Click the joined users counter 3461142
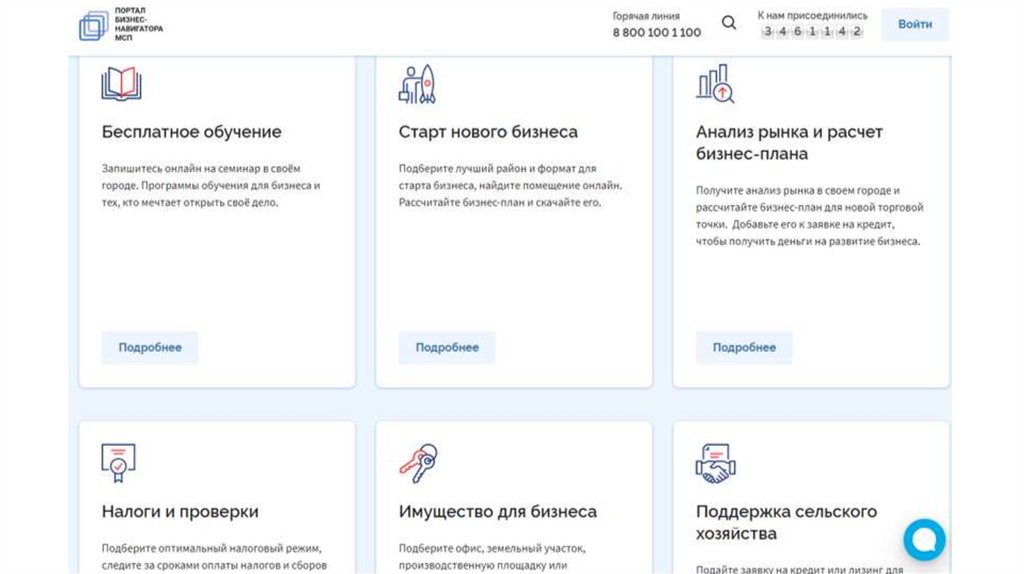The image size is (1024, 574). [812, 31]
